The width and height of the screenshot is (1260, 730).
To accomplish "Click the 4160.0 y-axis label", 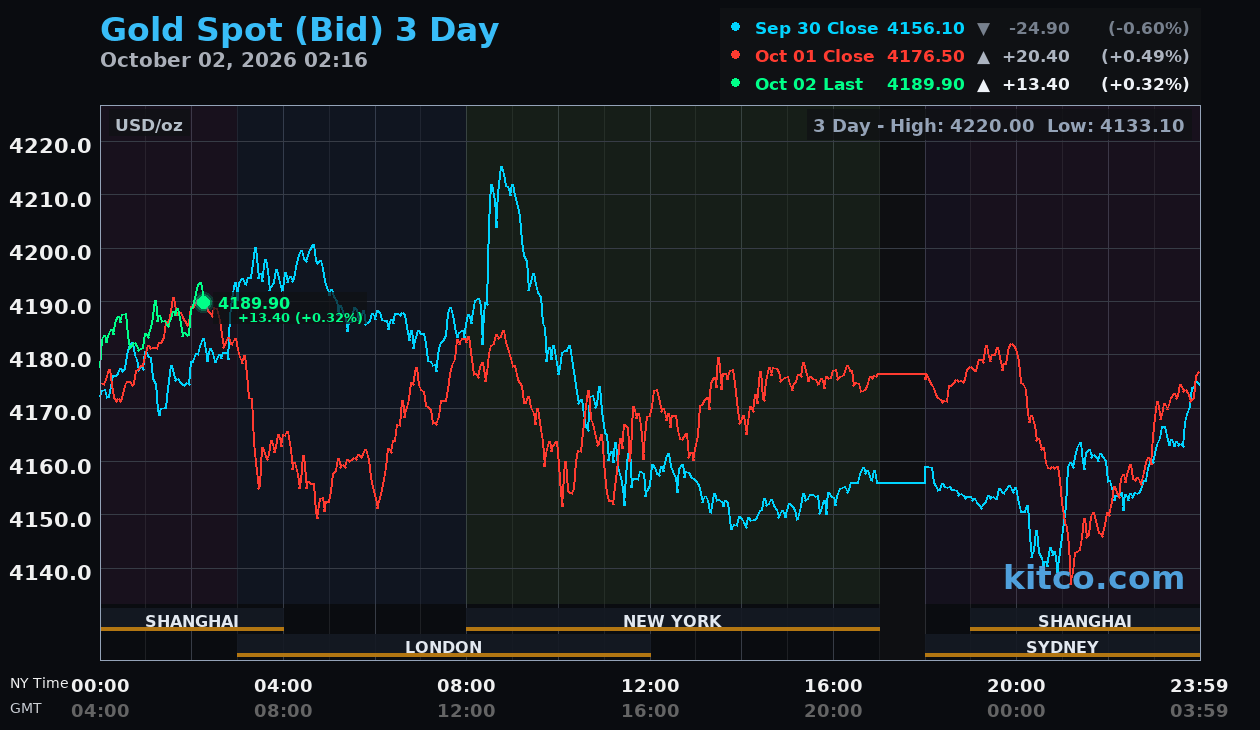I will pos(50,465).
